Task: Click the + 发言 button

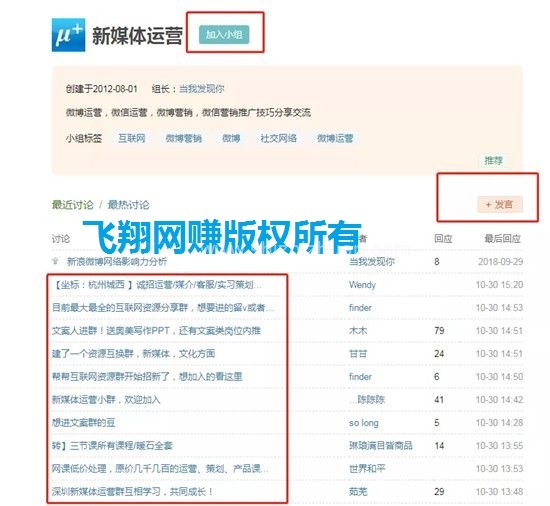Action: [x=500, y=204]
